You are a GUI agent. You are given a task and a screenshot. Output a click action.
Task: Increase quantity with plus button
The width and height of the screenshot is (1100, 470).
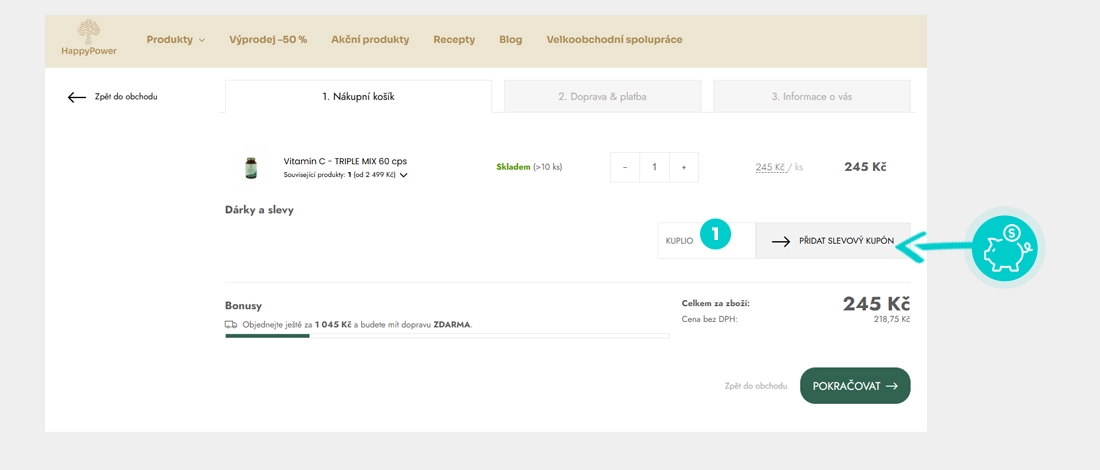(684, 168)
